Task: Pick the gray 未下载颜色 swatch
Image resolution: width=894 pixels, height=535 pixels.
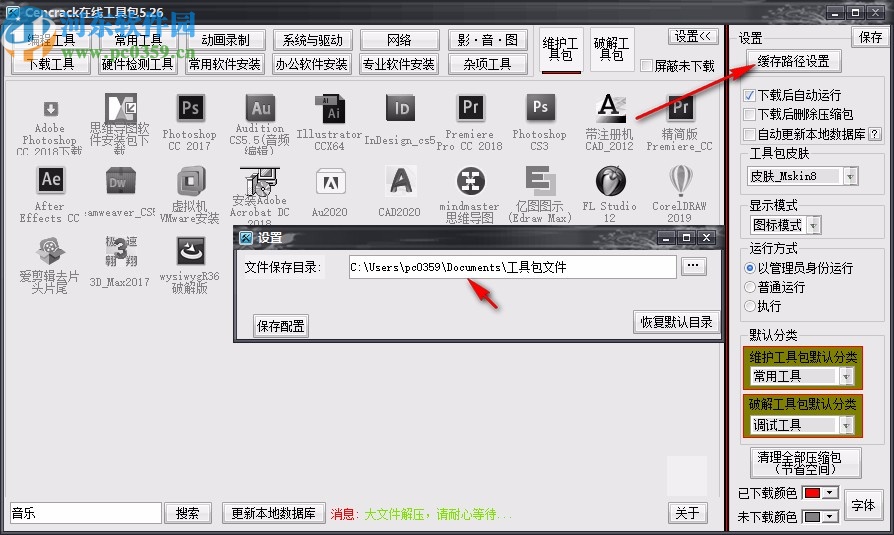Action: point(812,516)
